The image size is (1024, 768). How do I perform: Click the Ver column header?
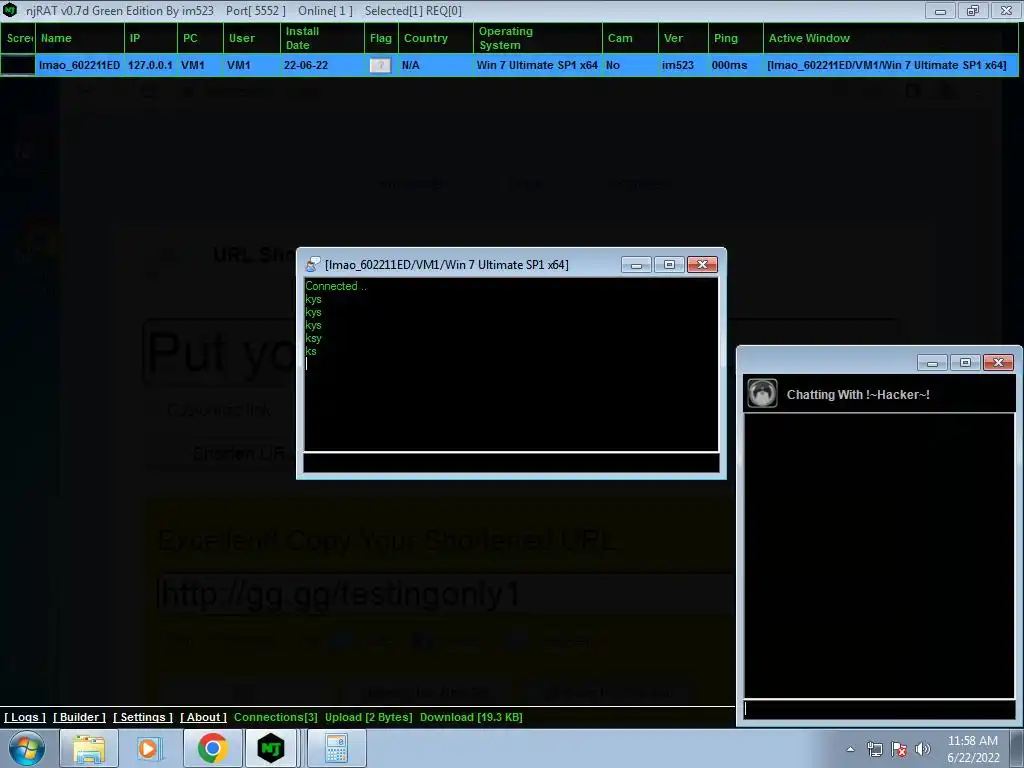pyautogui.click(x=684, y=38)
